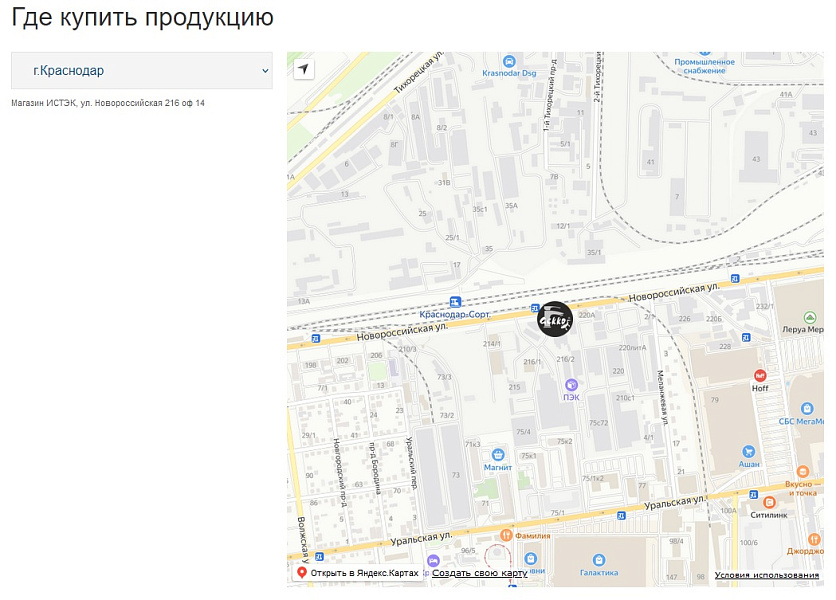Image resolution: width=836 pixels, height=600 pixels.
Task: Click the Галактика shopping icon
Action: (x=599, y=561)
